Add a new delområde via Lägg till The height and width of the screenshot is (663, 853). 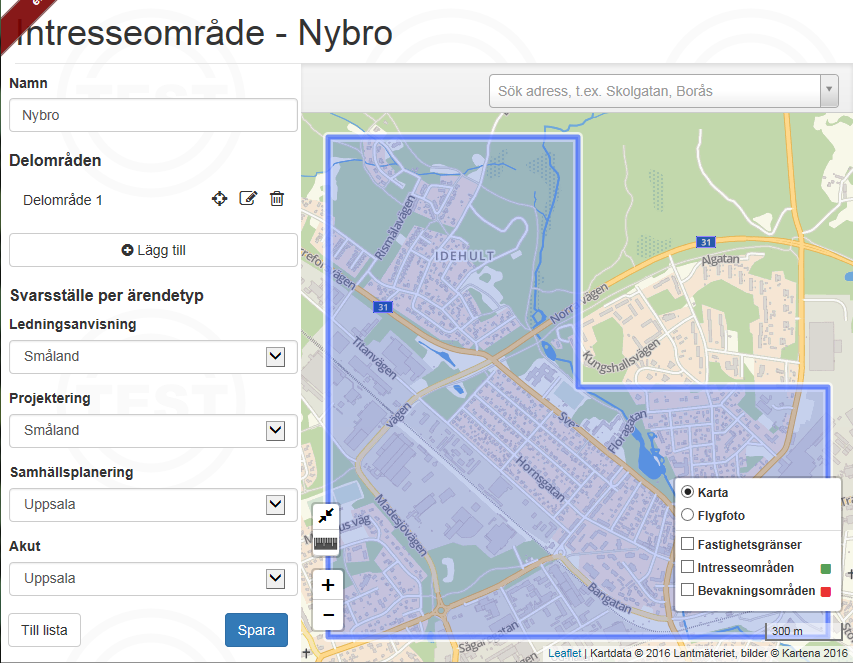pos(152,249)
